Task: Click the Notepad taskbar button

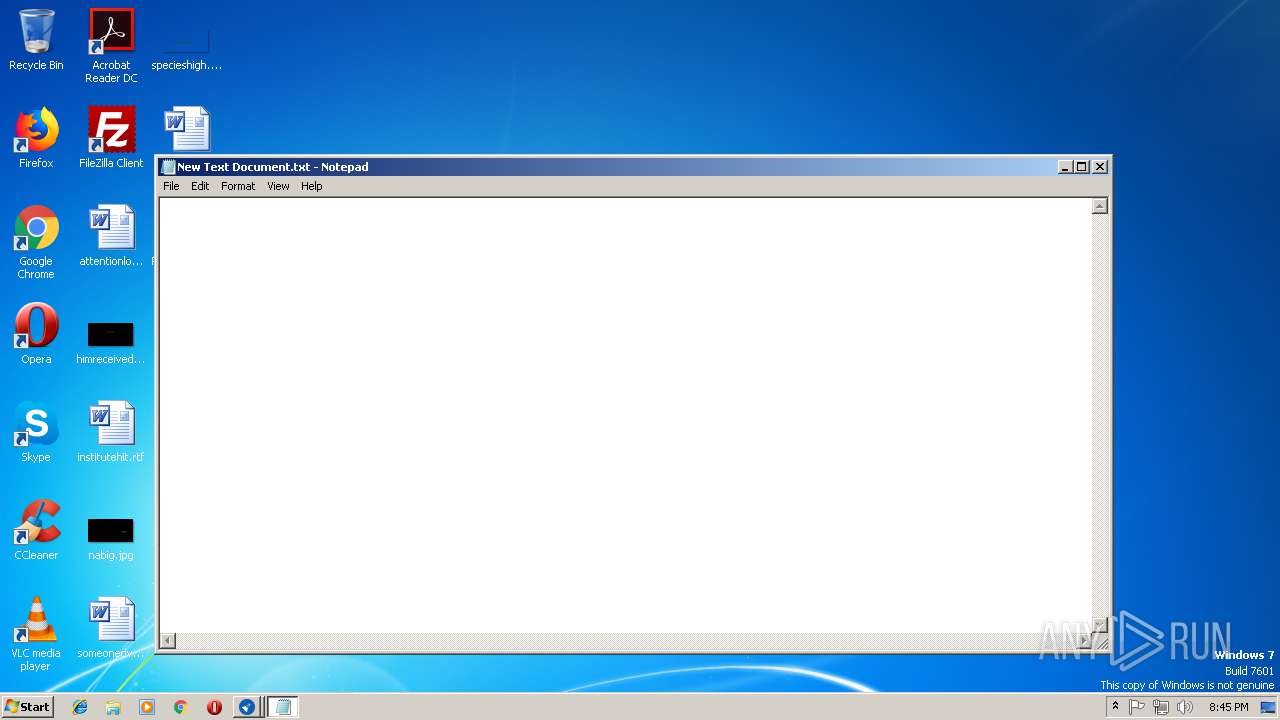Action: 282,707
